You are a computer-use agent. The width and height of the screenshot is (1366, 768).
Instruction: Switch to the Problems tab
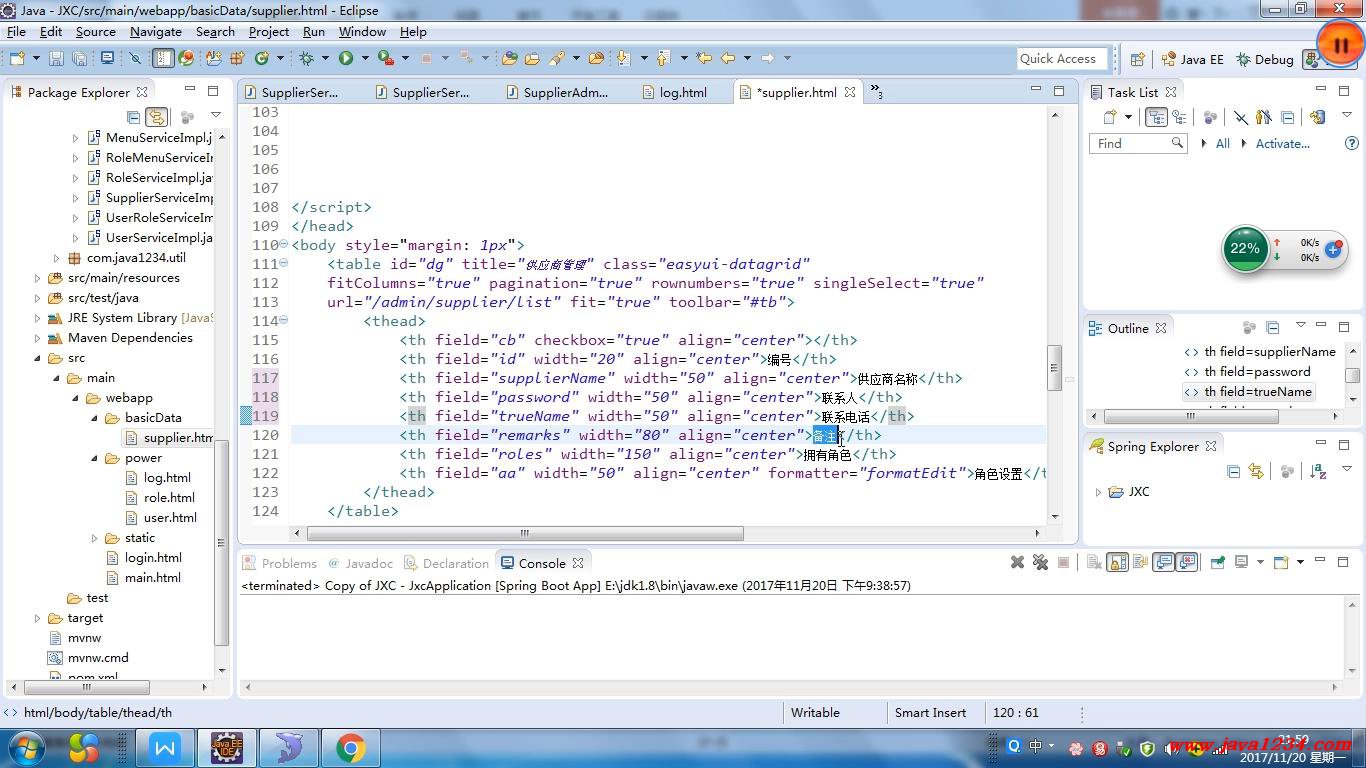click(279, 563)
